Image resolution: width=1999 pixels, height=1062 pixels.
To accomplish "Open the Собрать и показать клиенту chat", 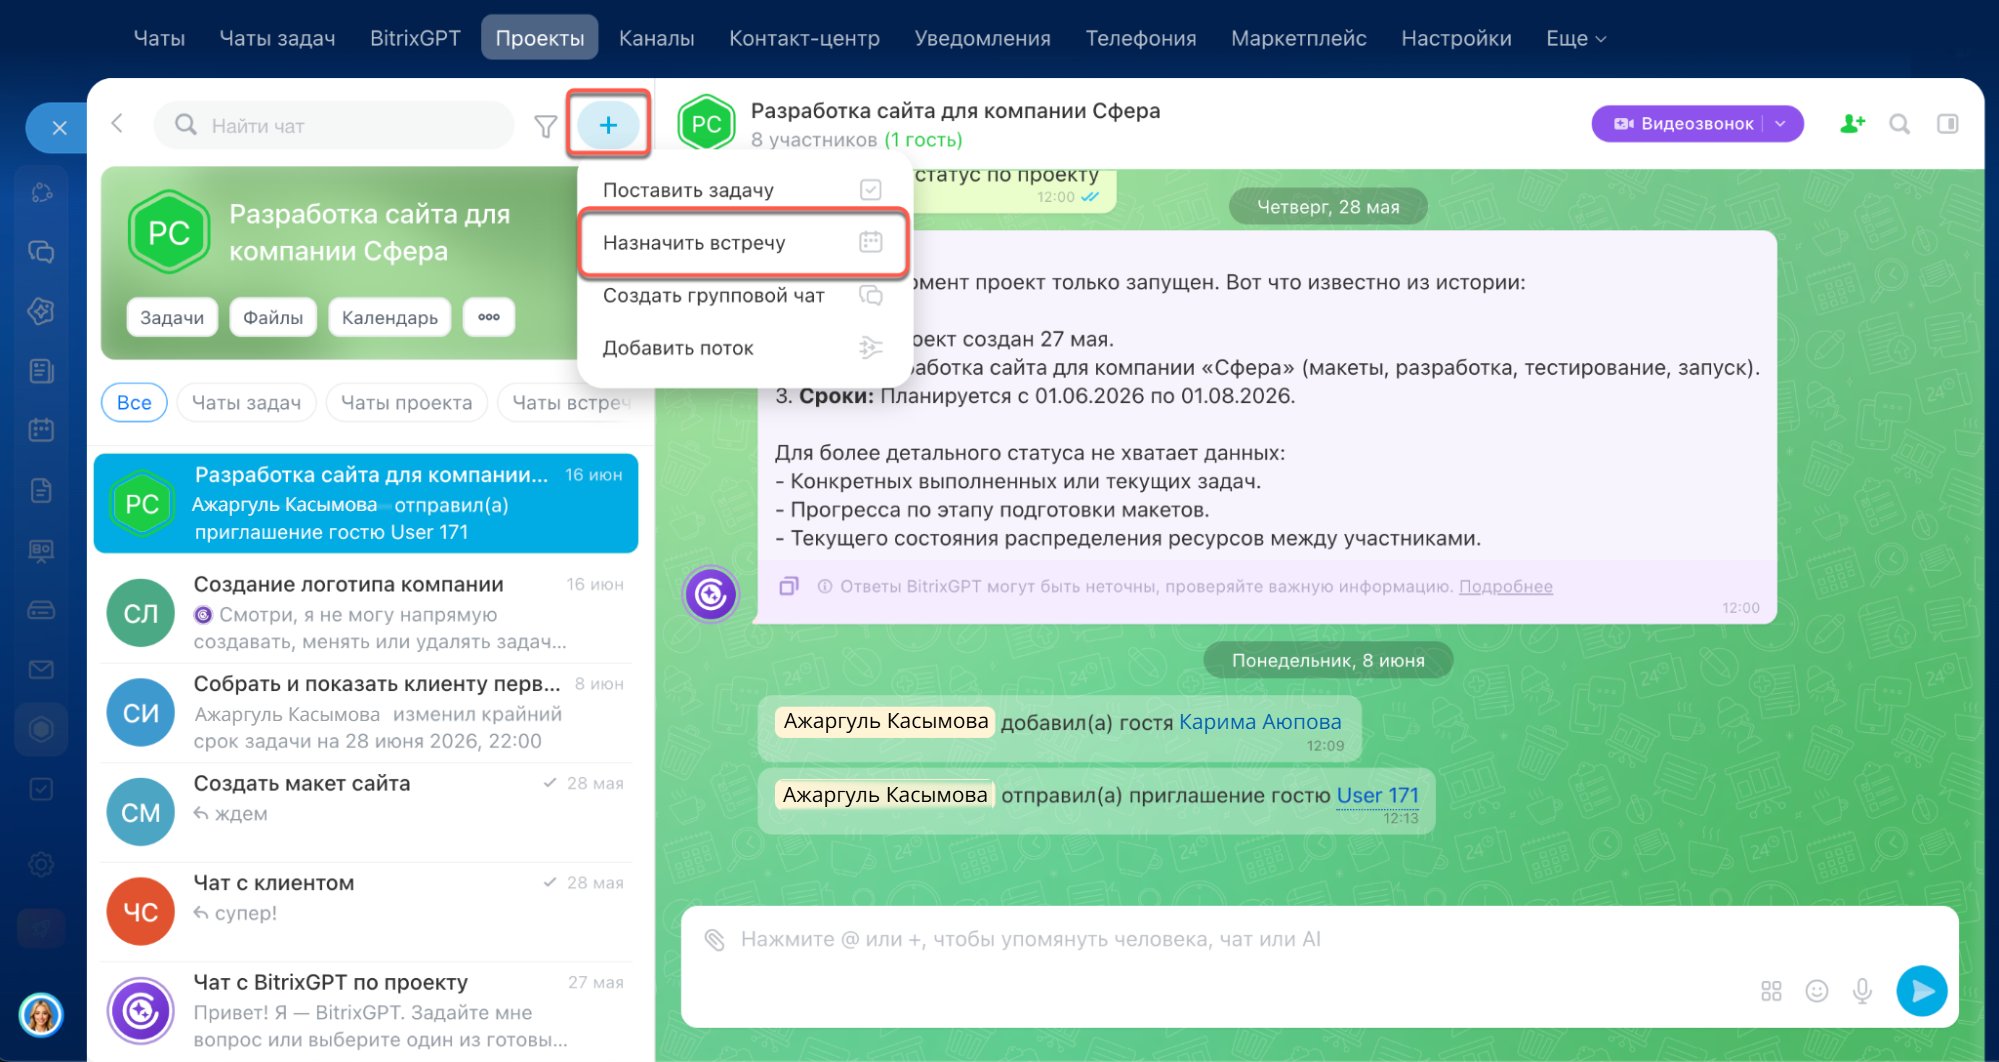I will [x=366, y=712].
